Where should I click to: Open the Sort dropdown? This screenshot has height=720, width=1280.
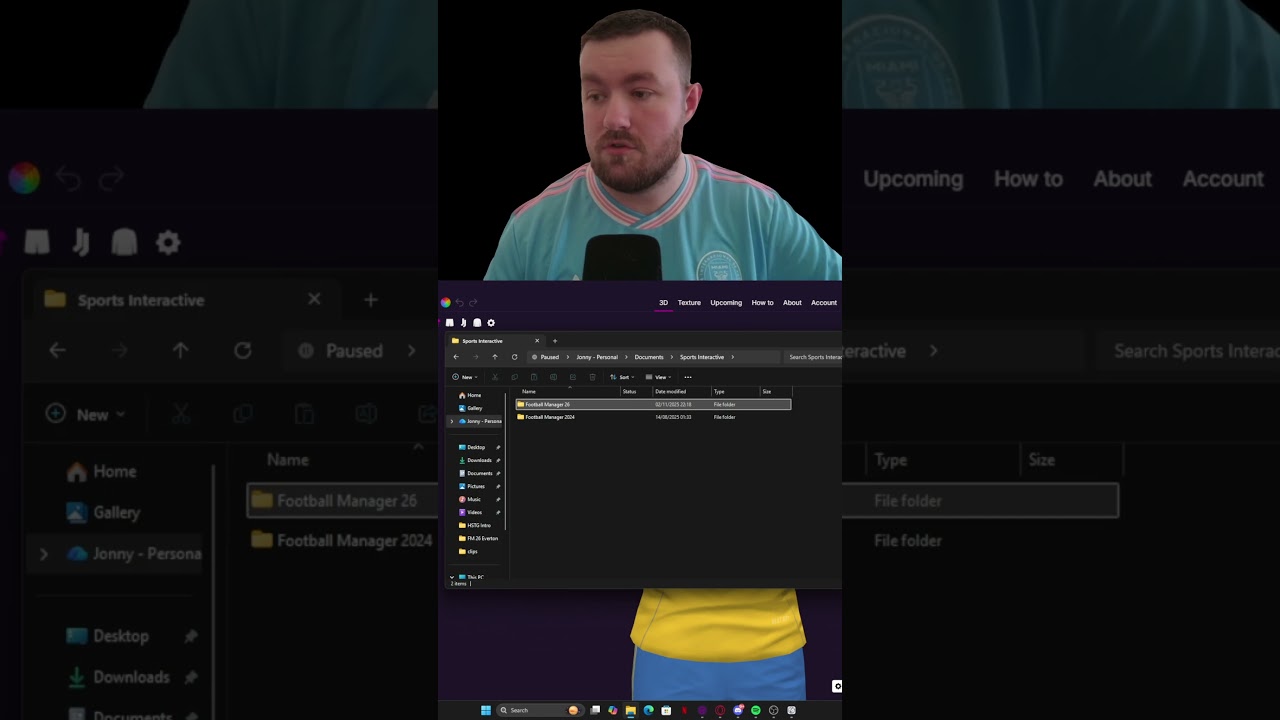622,377
